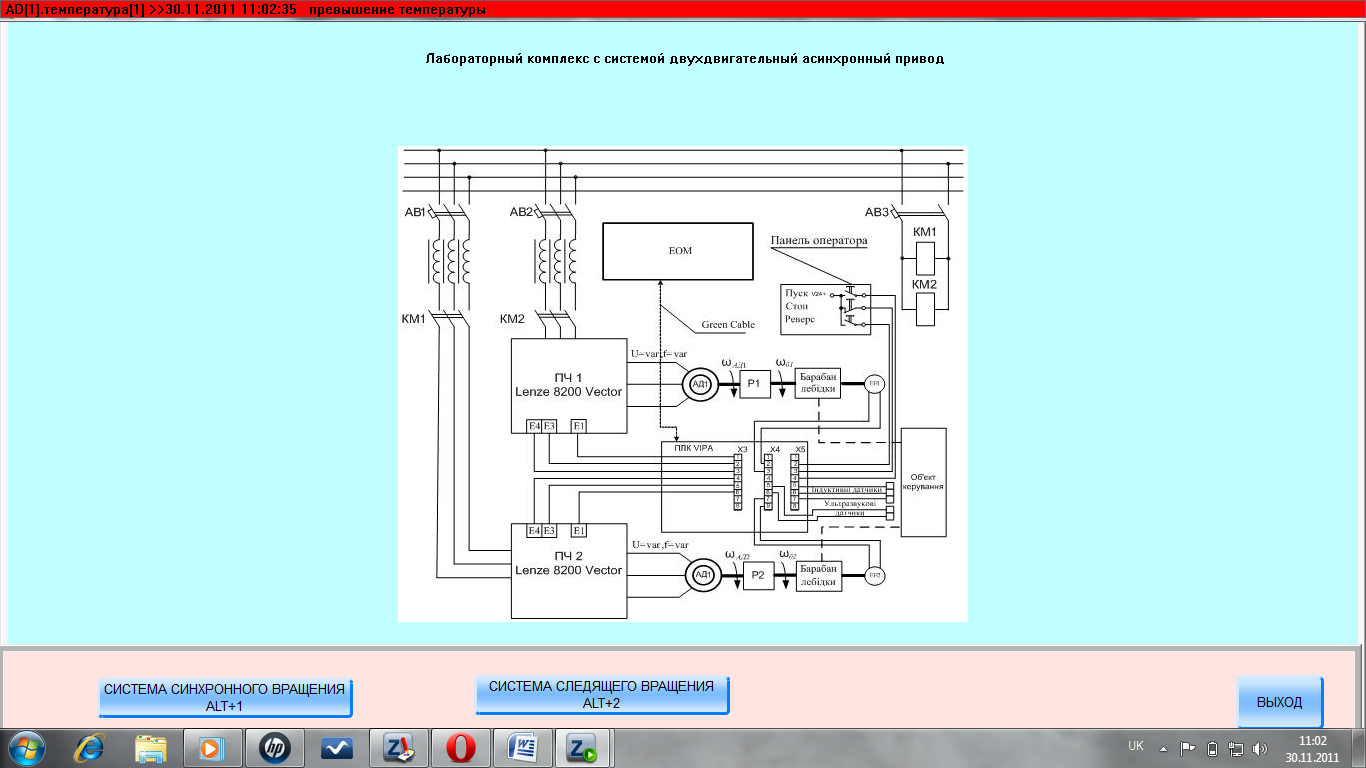Open the UK language input selector
This screenshot has height=768, width=1366.
coord(1136,746)
